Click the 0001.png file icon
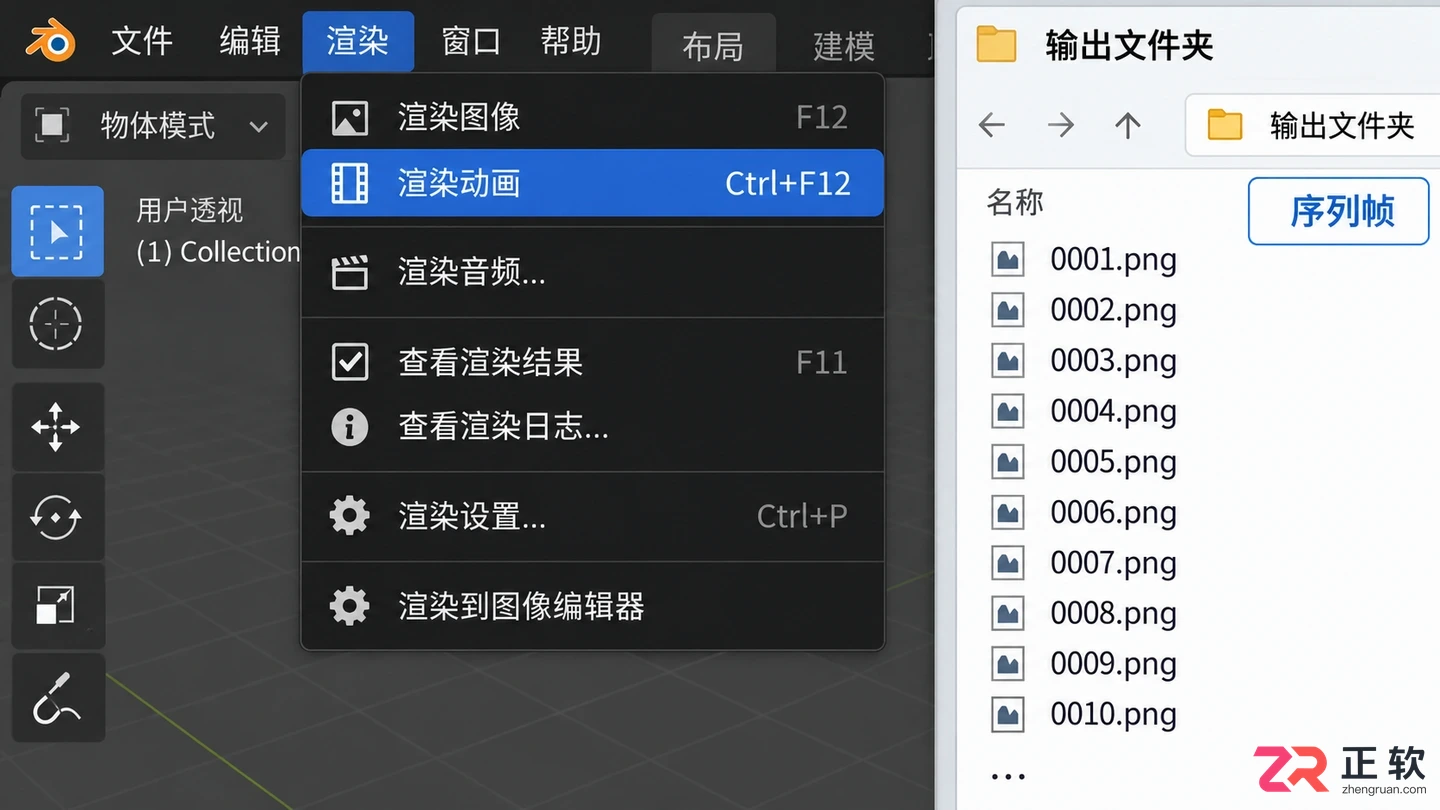The height and width of the screenshot is (810, 1440). coord(1008,260)
